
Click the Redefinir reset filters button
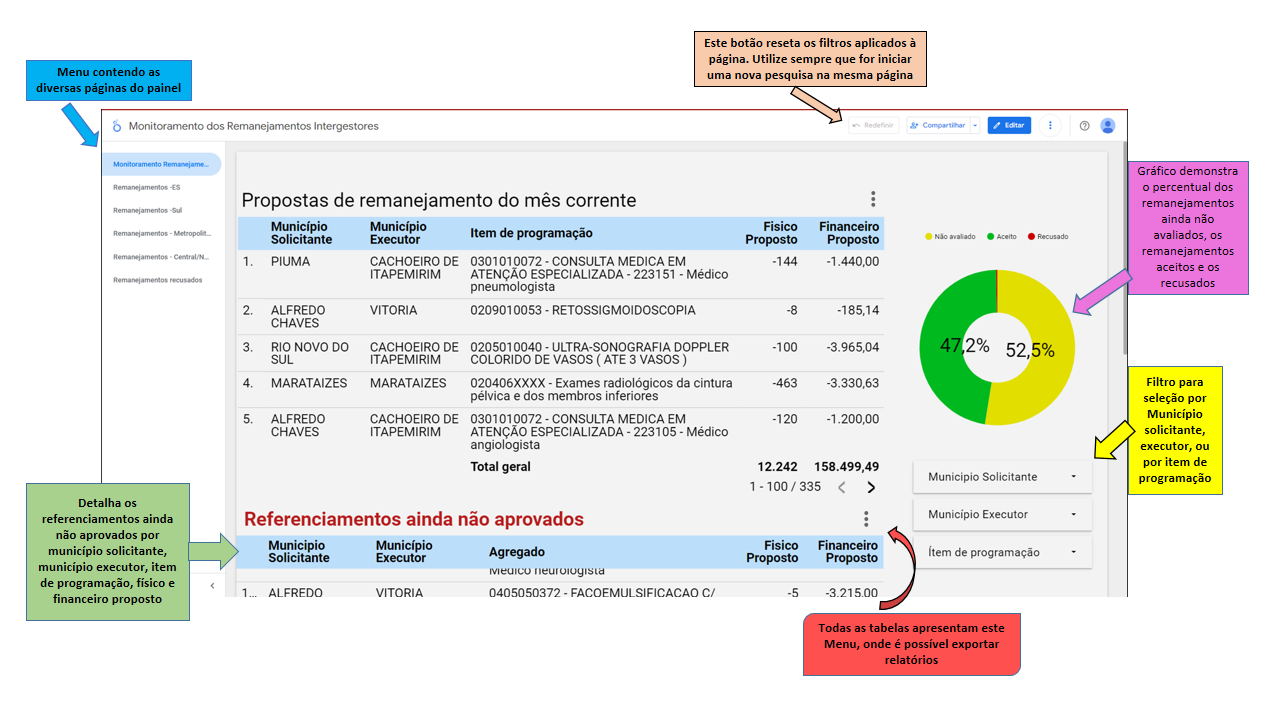point(873,126)
